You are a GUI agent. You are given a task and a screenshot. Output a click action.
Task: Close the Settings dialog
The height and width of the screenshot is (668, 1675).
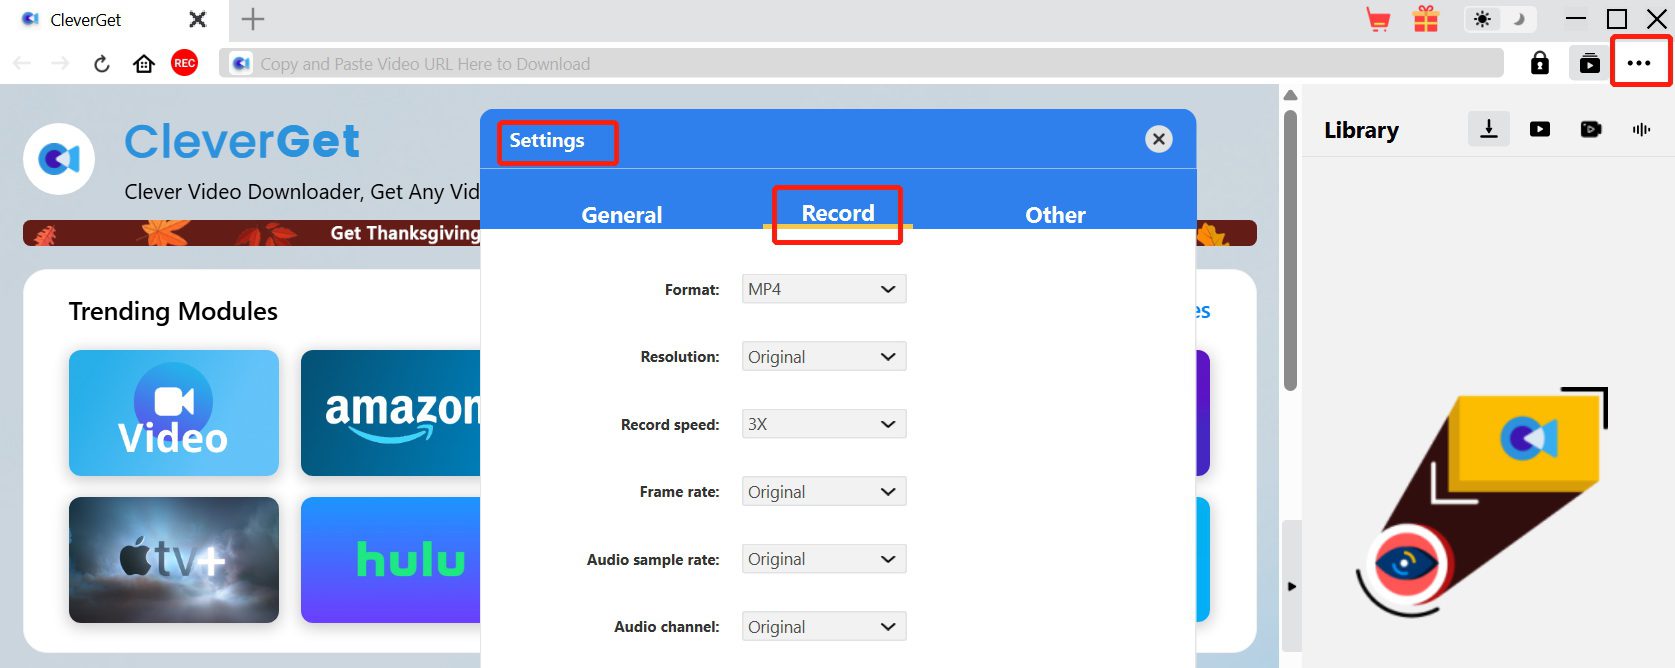1158,139
